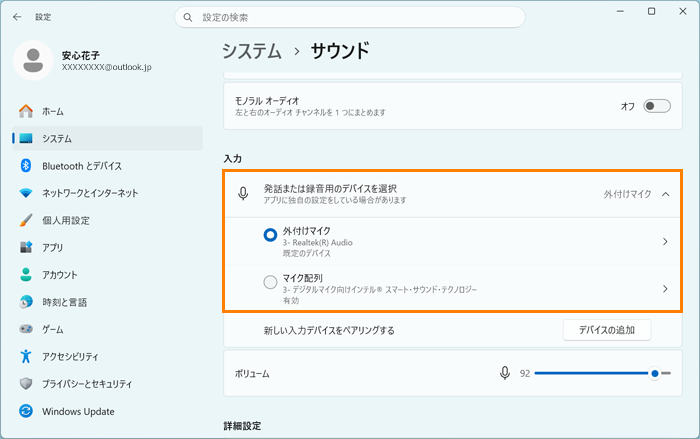Click the volume value 92
The height and width of the screenshot is (439, 700).
click(525, 373)
